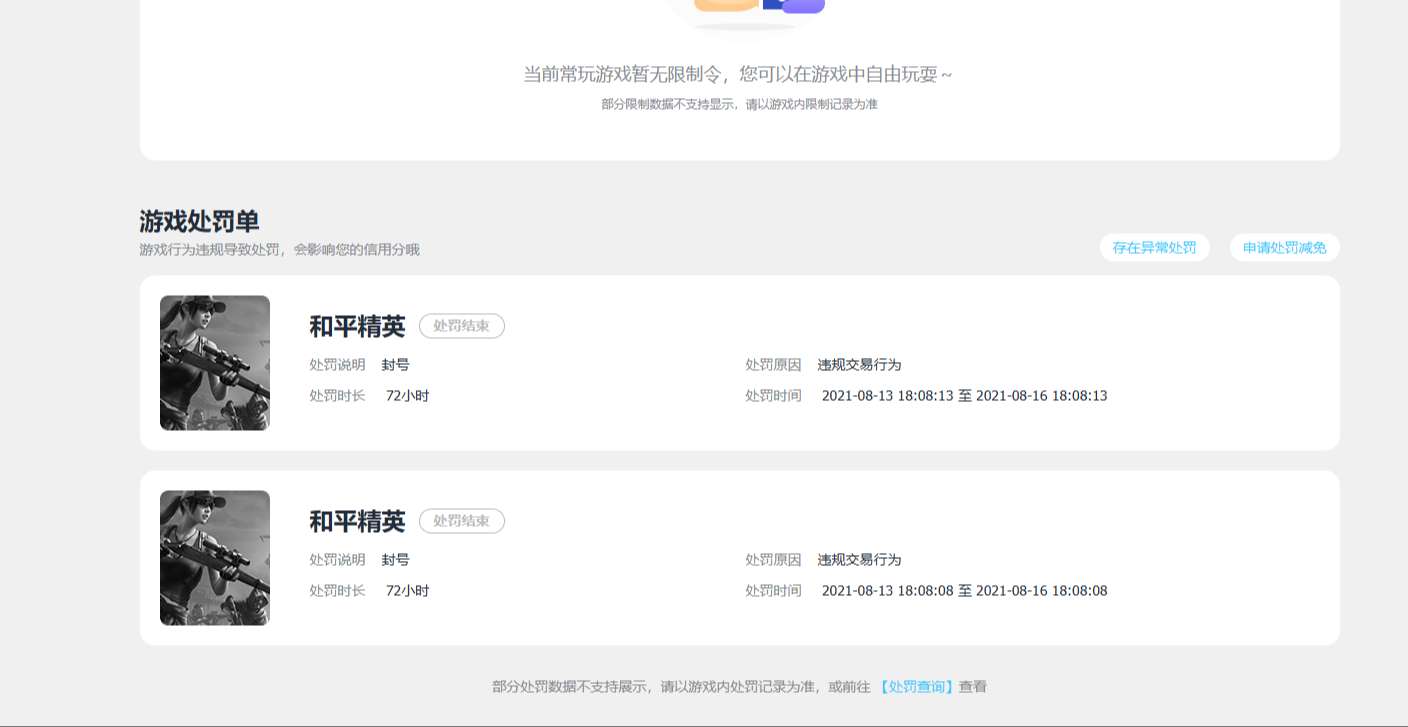Screen dimensions: 1408x727
Task: Click the 处罚原因 label in the 18:08:13 card
Action: click(x=773, y=365)
